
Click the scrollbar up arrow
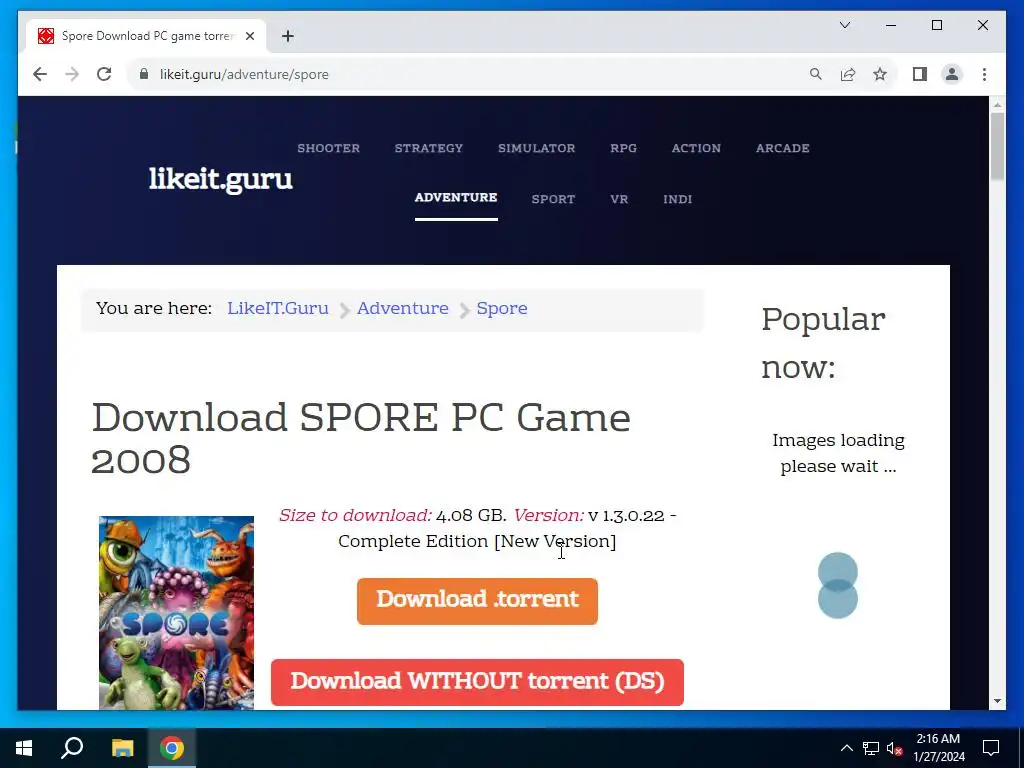997,104
